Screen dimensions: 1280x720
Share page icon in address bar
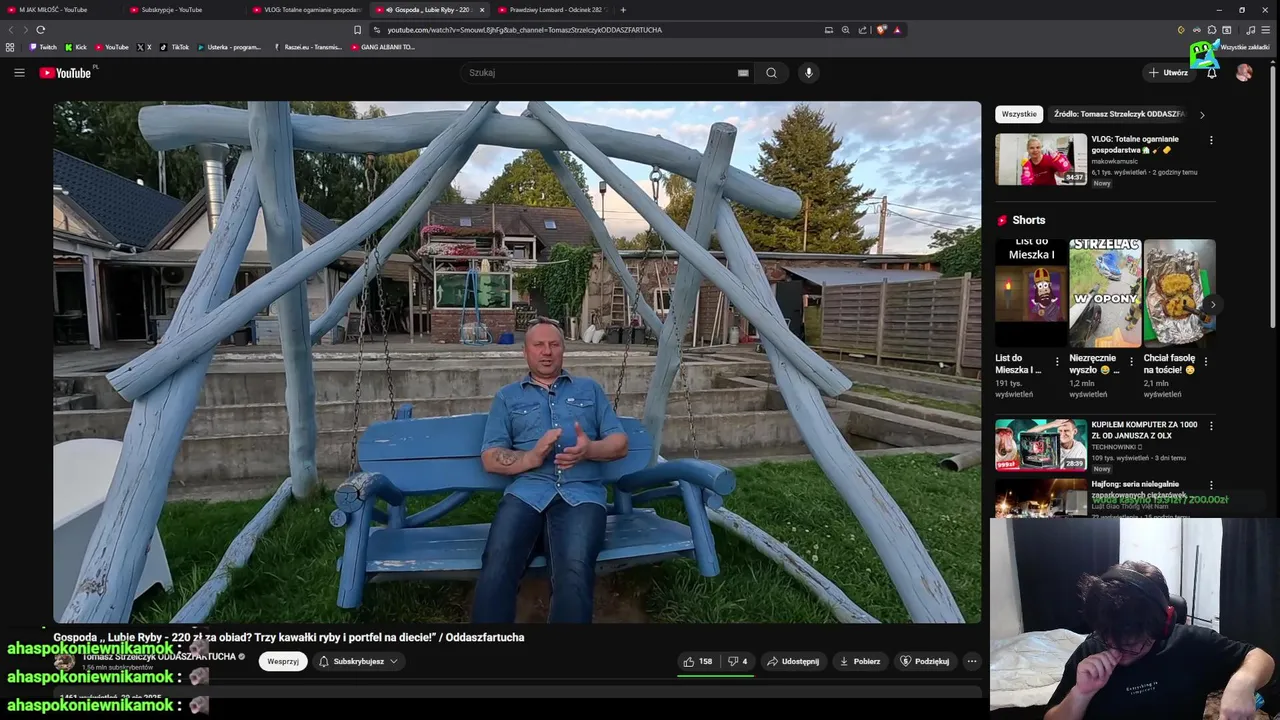coord(863,30)
